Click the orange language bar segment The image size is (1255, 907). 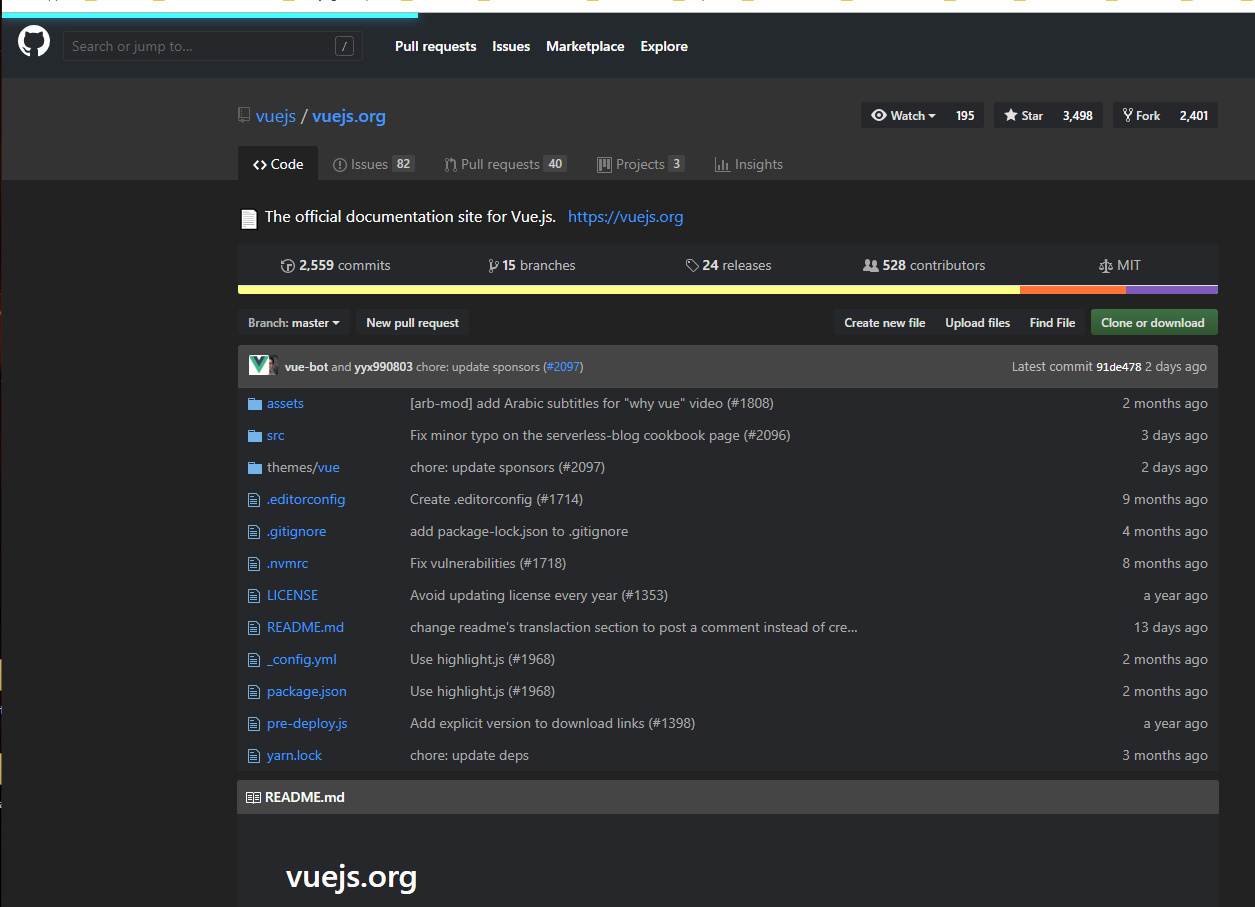tap(1073, 289)
